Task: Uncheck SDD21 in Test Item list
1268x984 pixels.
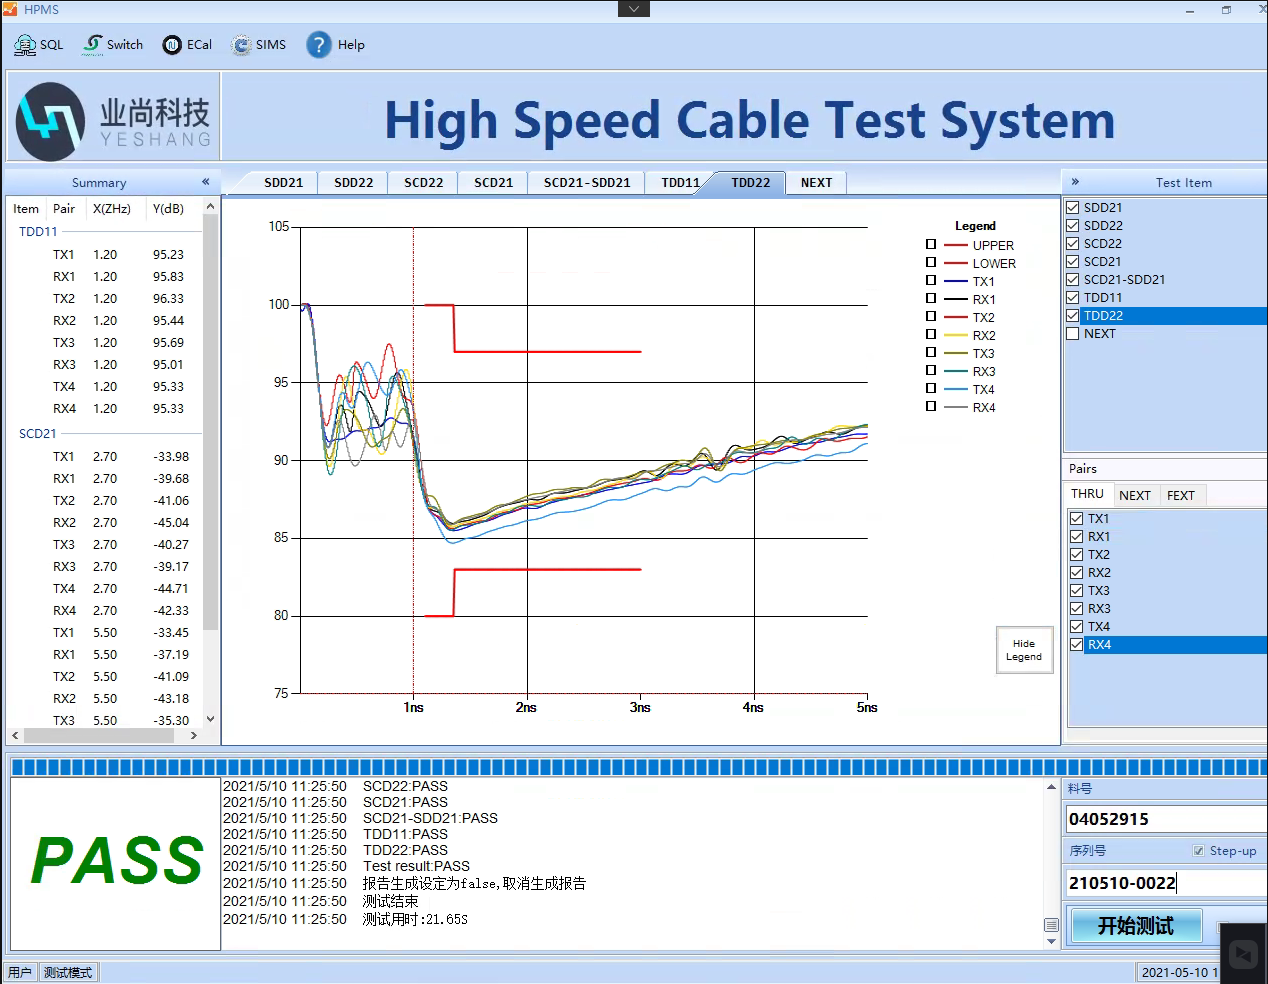Action: pos(1073,208)
